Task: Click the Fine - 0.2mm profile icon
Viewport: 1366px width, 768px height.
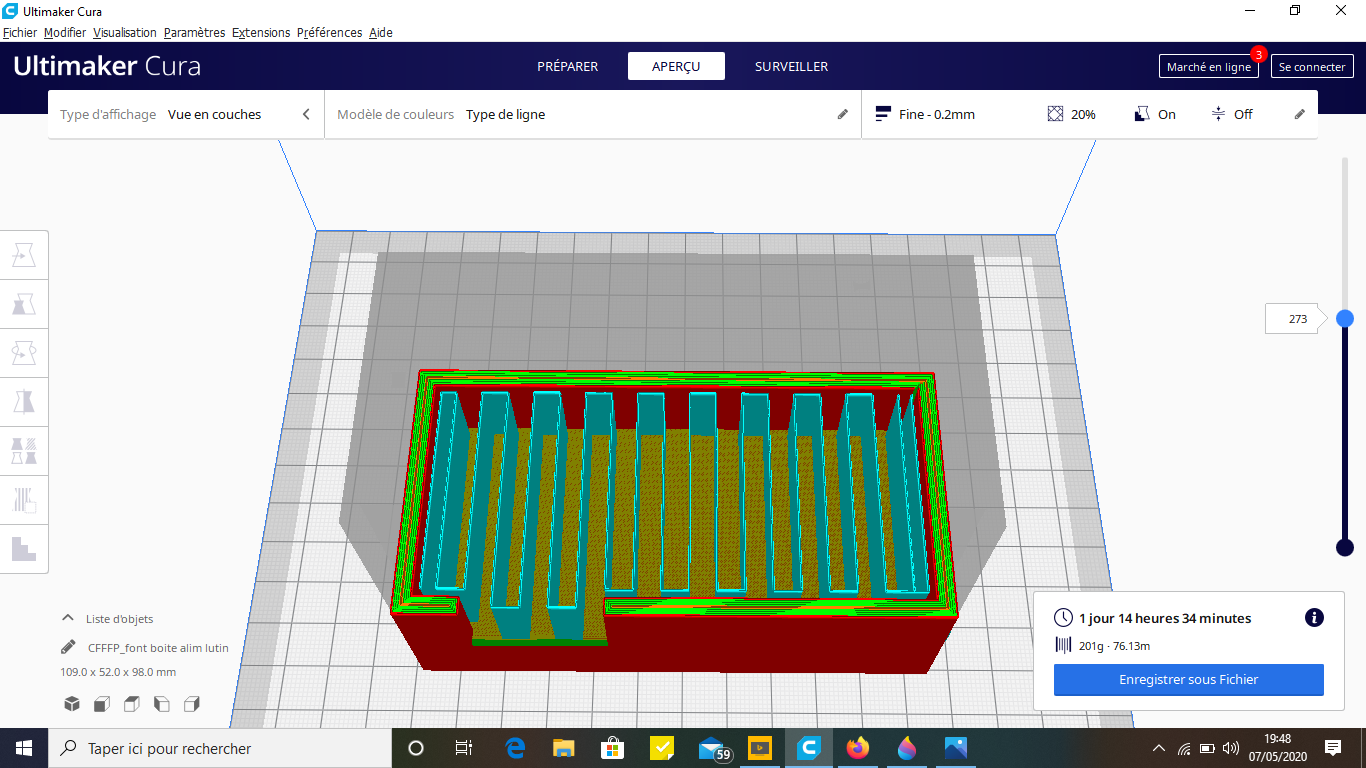Action: point(883,114)
